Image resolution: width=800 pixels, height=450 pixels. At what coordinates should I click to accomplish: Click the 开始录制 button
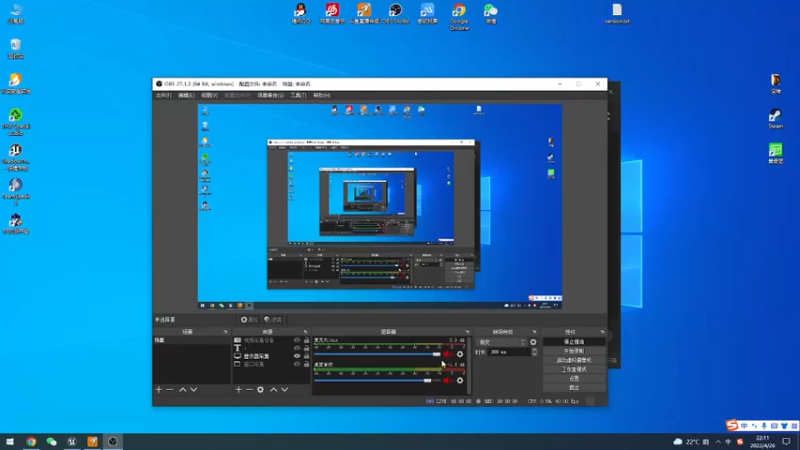coord(574,351)
